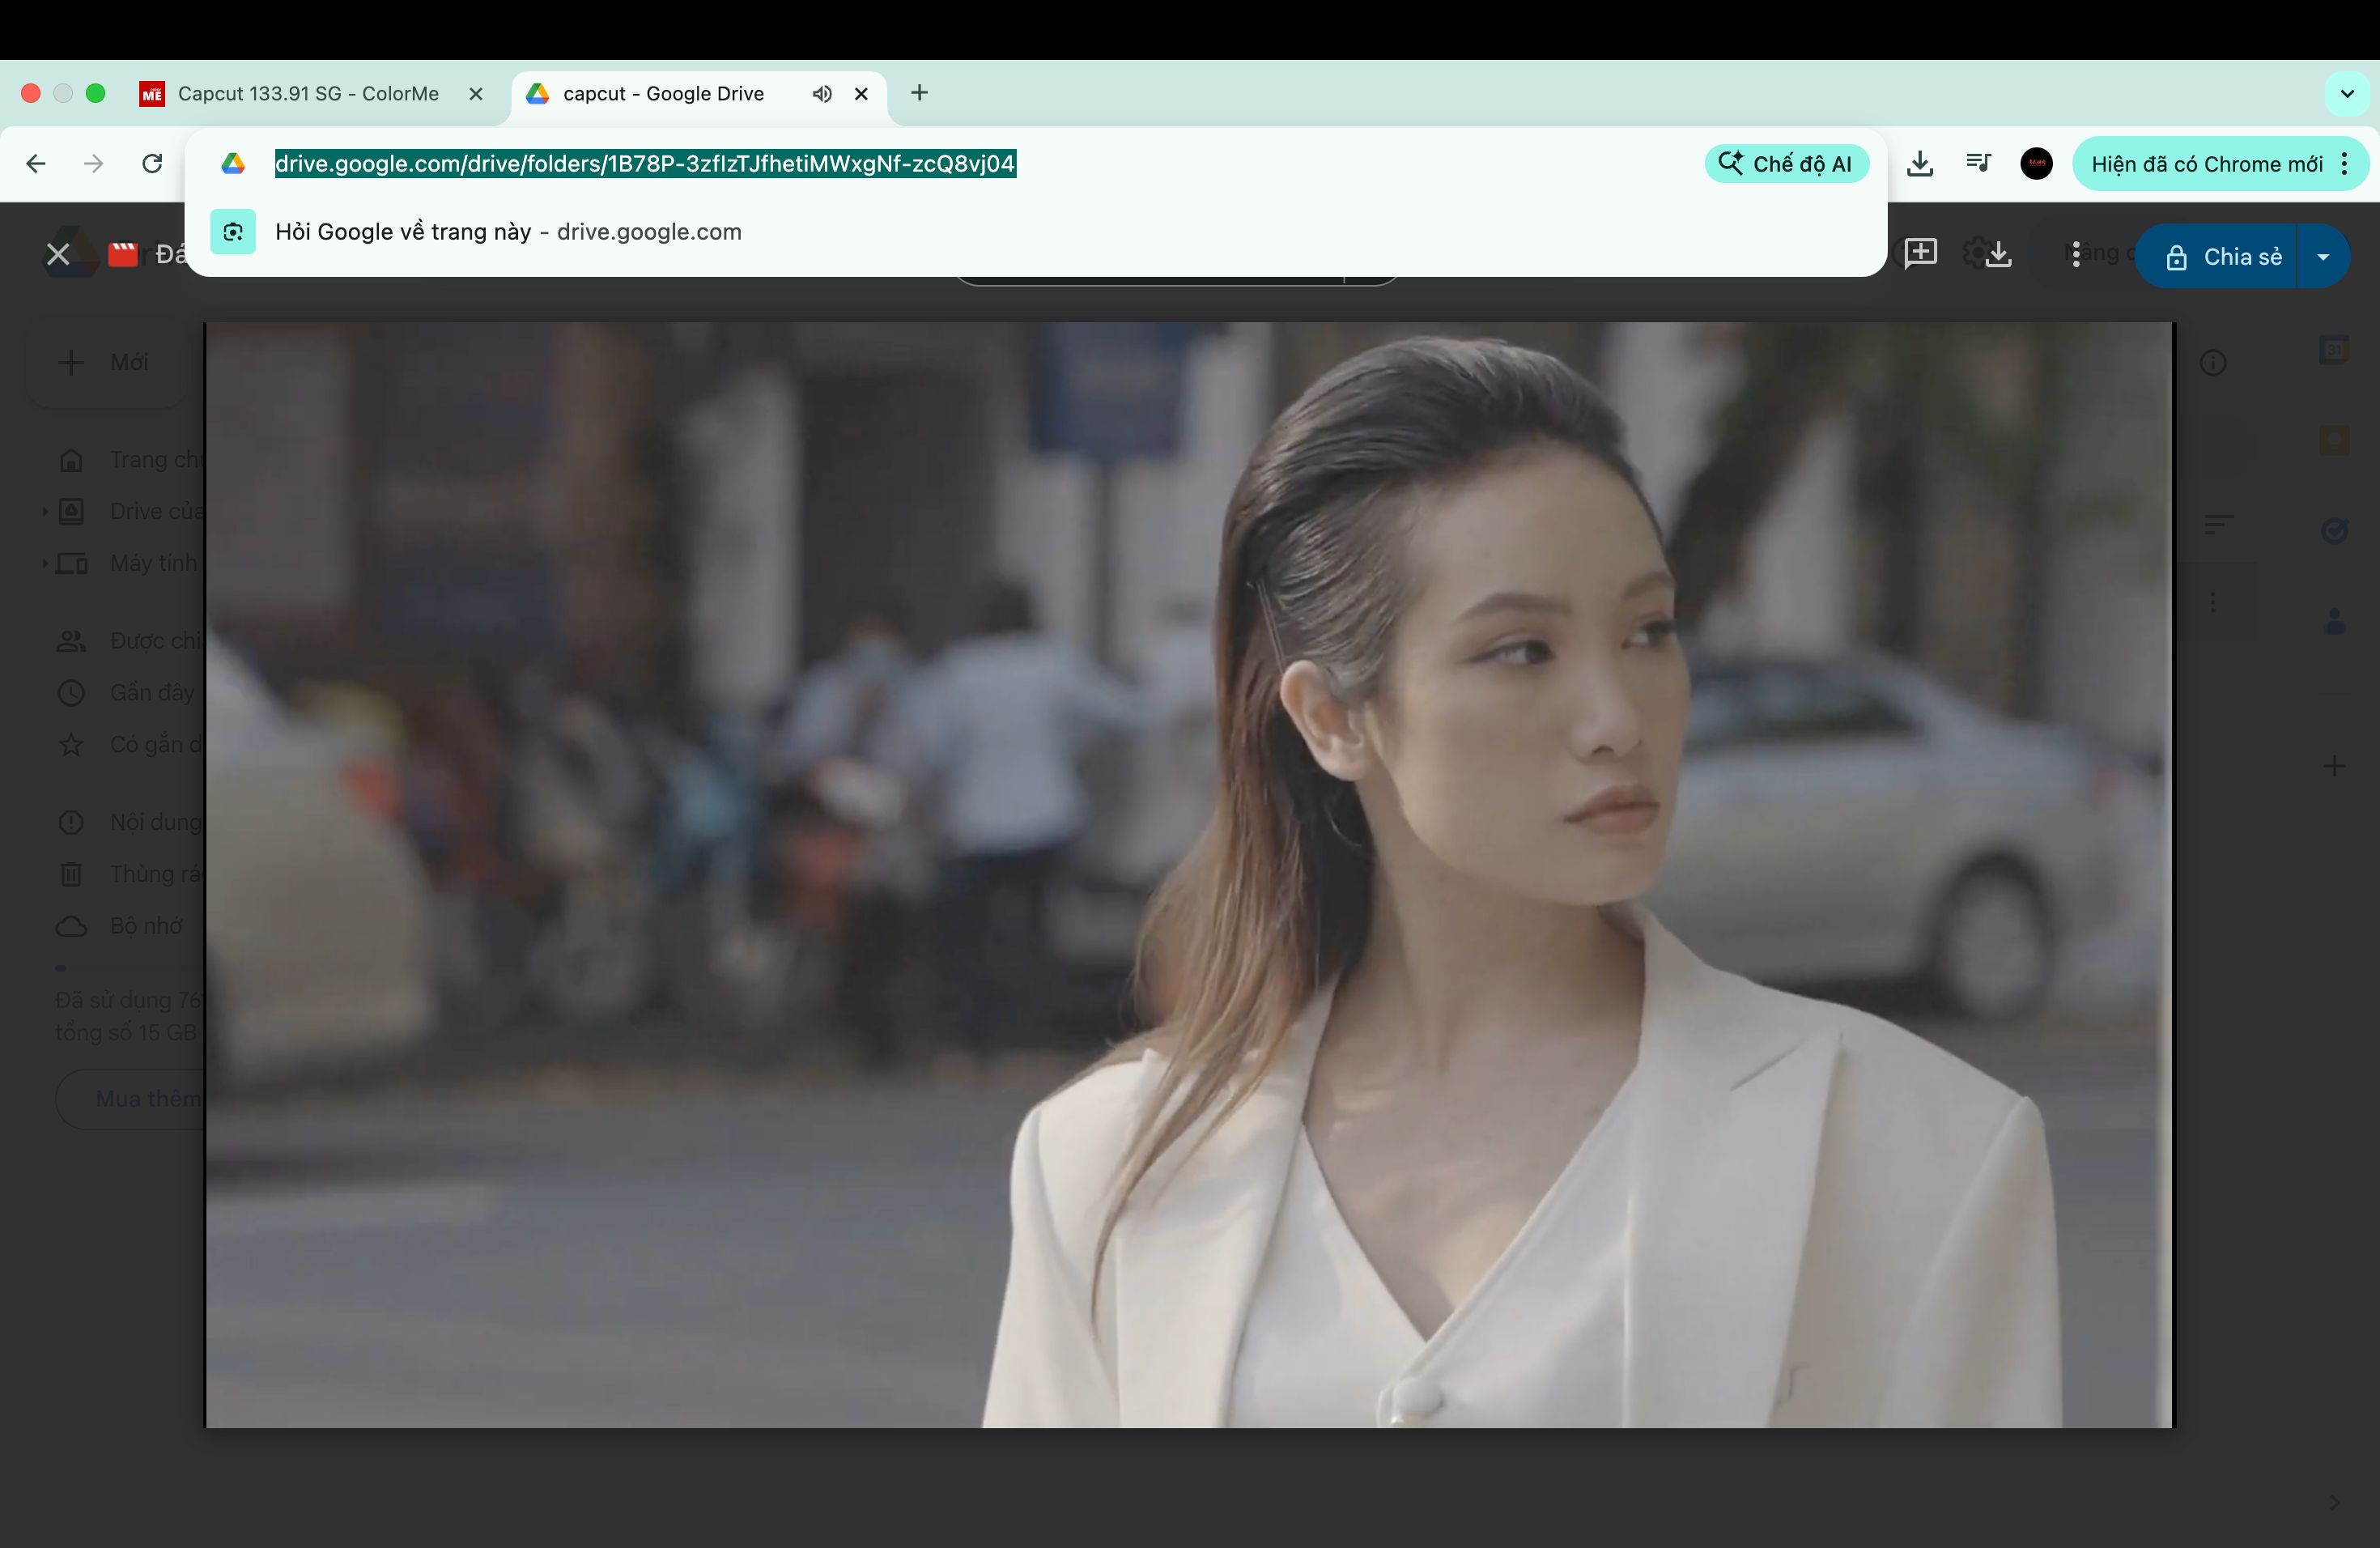Select Hỏi Google về trang này suggestion
Image resolution: width=2380 pixels, height=1548 pixels.
tap(1036, 232)
